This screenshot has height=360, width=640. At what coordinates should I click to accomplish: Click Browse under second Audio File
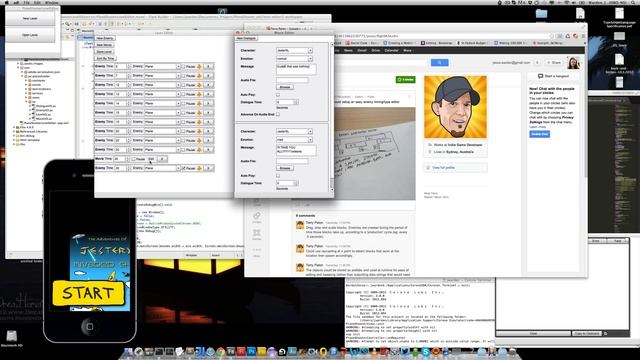pyautogui.click(x=285, y=168)
